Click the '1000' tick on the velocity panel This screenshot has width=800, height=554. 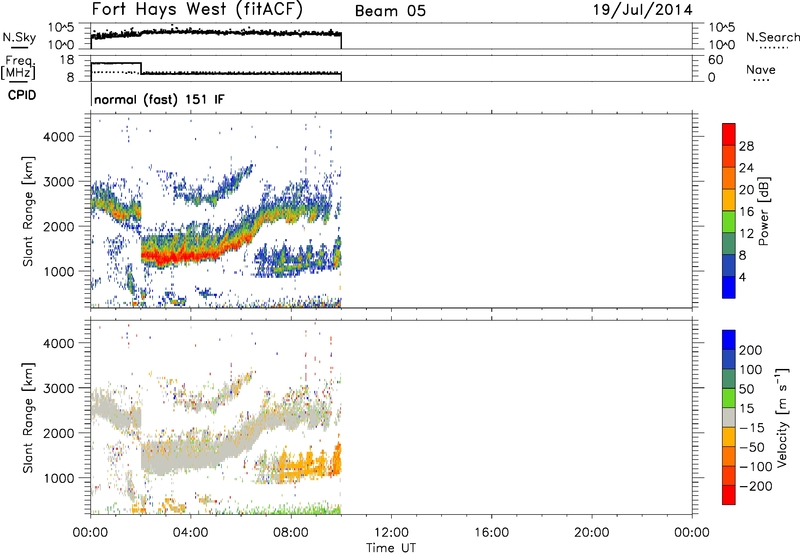click(x=58, y=478)
